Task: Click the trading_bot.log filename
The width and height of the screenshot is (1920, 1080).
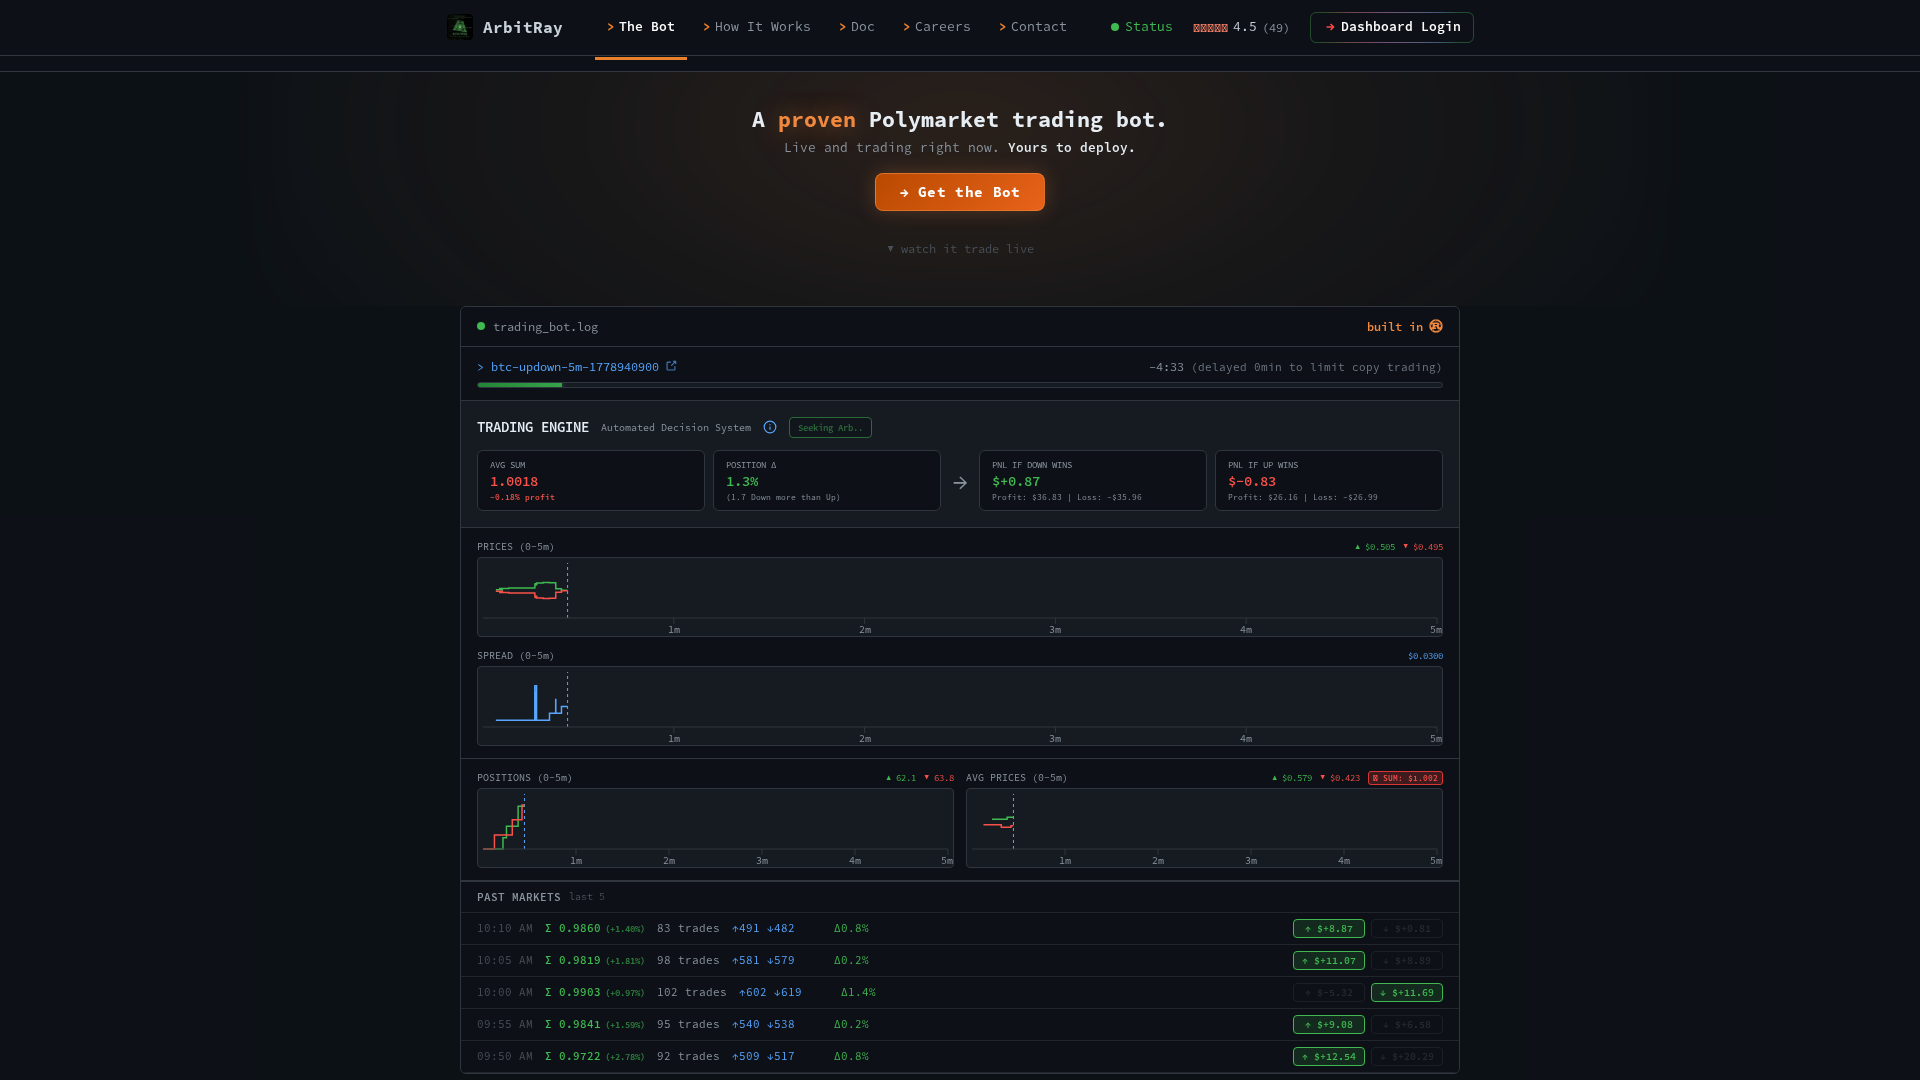Action: click(546, 327)
